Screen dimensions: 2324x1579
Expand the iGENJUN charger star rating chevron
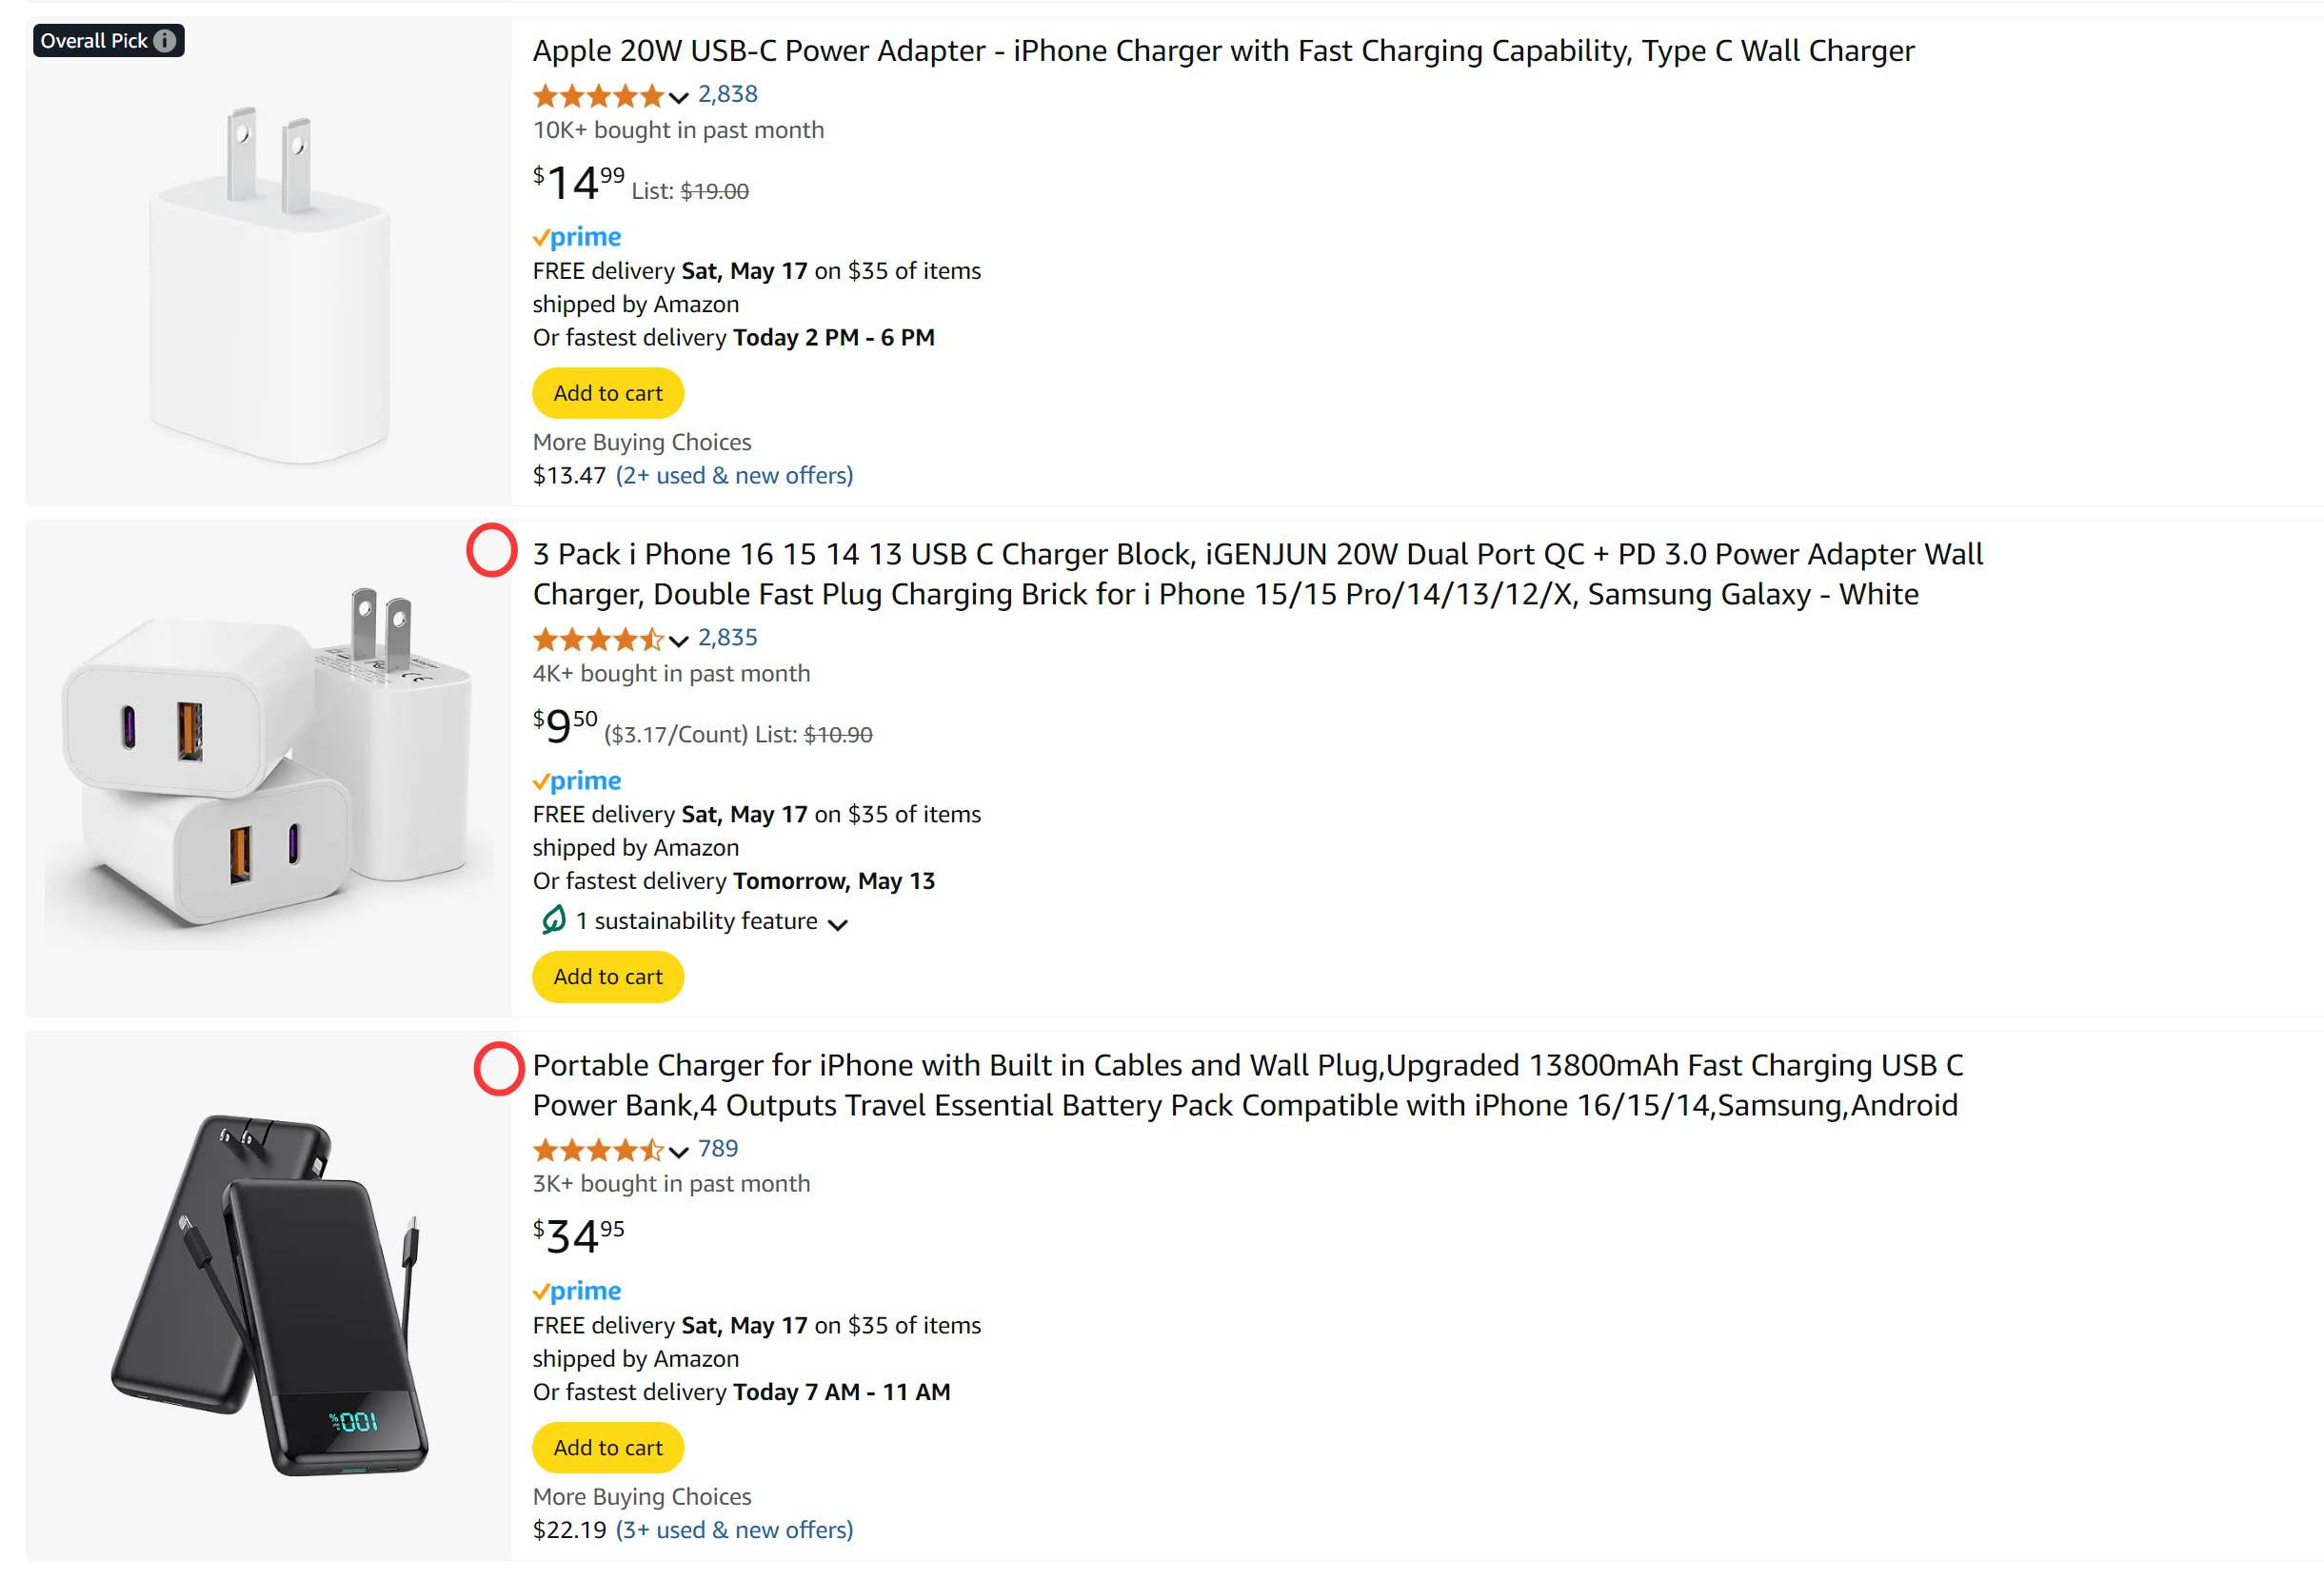(679, 641)
